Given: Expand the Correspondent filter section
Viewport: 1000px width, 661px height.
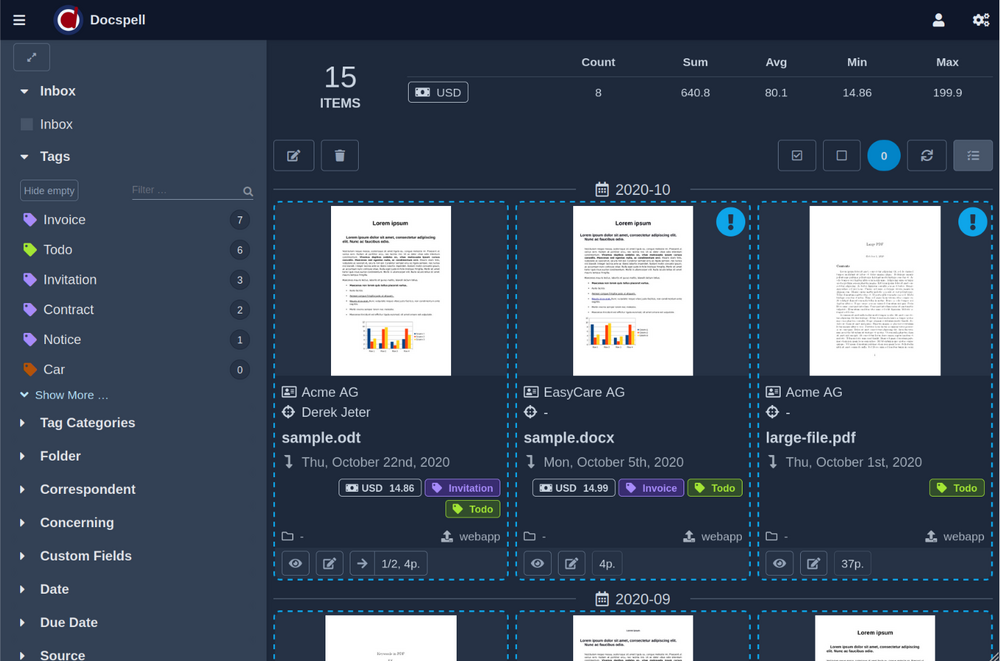Looking at the screenshot, I should (87, 489).
